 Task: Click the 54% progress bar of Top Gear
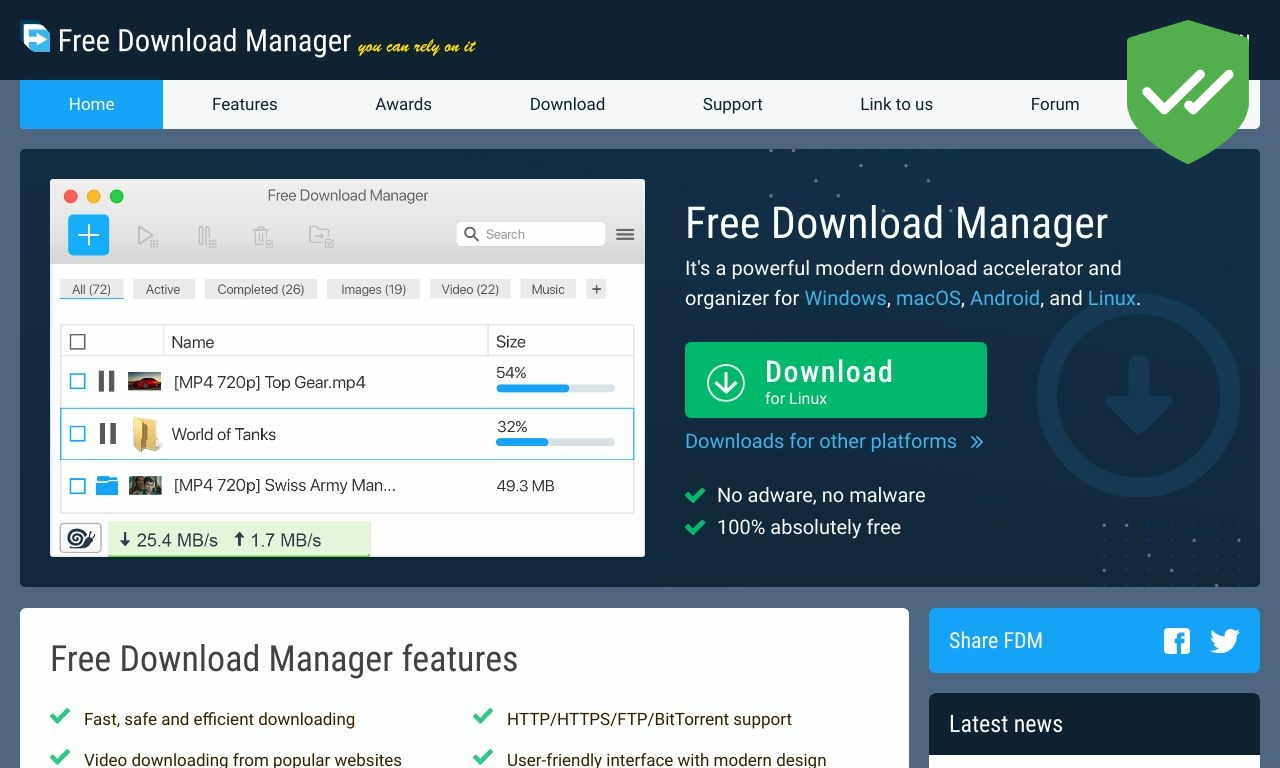point(555,388)
